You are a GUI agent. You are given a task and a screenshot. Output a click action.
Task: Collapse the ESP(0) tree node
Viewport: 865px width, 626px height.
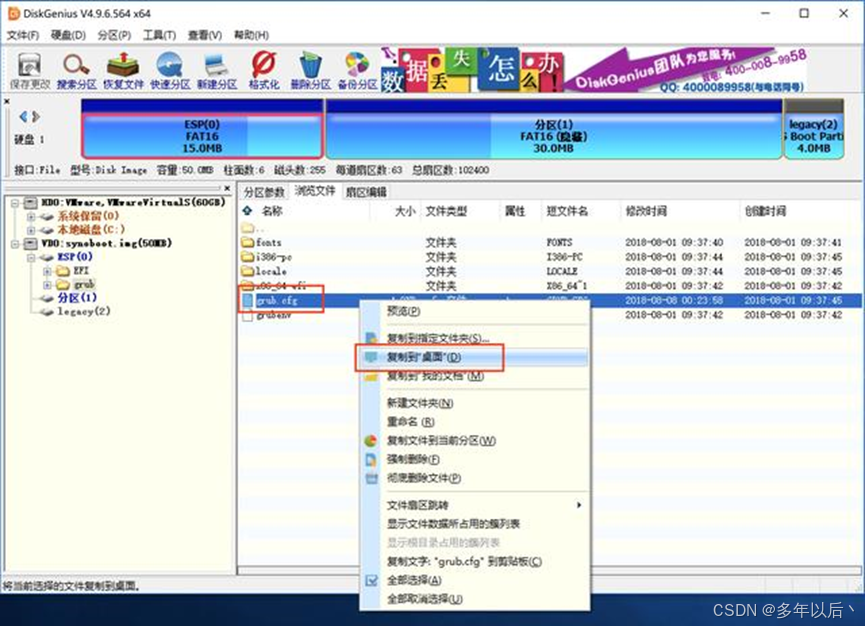(x=31, y=257)
